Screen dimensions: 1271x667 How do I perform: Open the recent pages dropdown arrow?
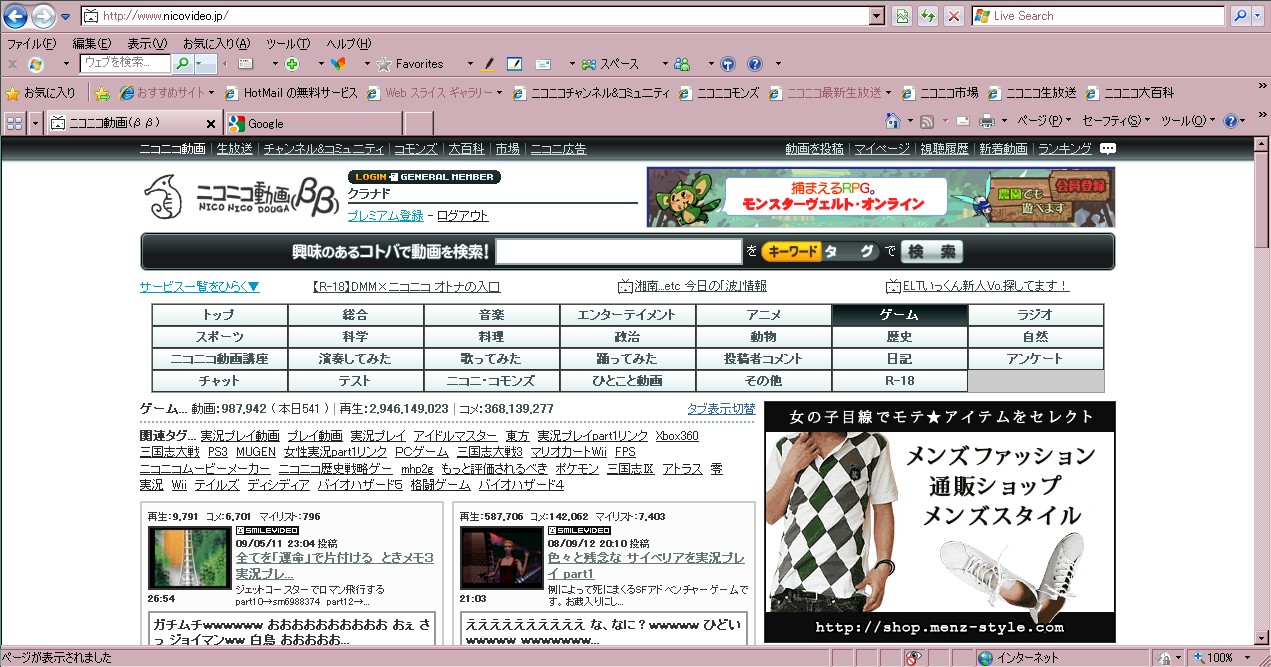tap(65, 17)
